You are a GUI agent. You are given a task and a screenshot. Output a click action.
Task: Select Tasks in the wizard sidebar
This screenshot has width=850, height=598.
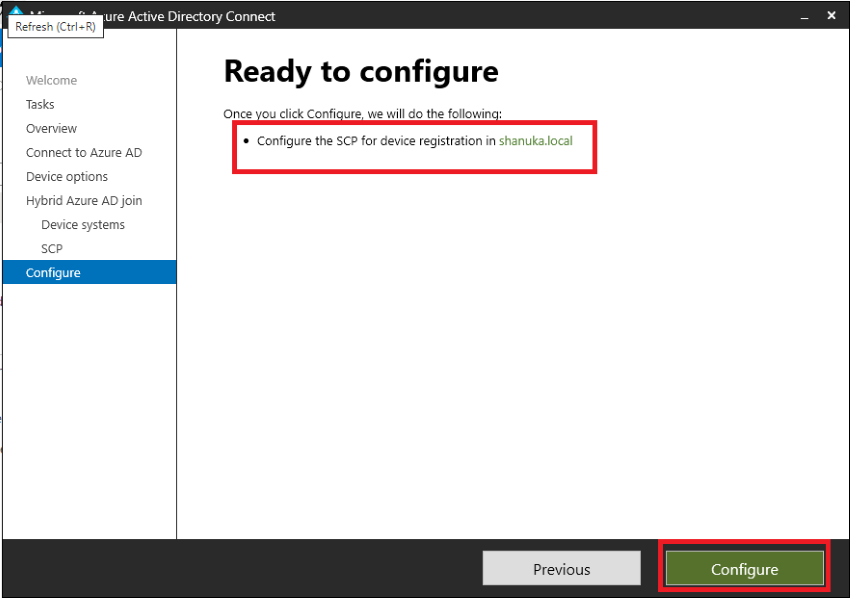coord(40,104)
